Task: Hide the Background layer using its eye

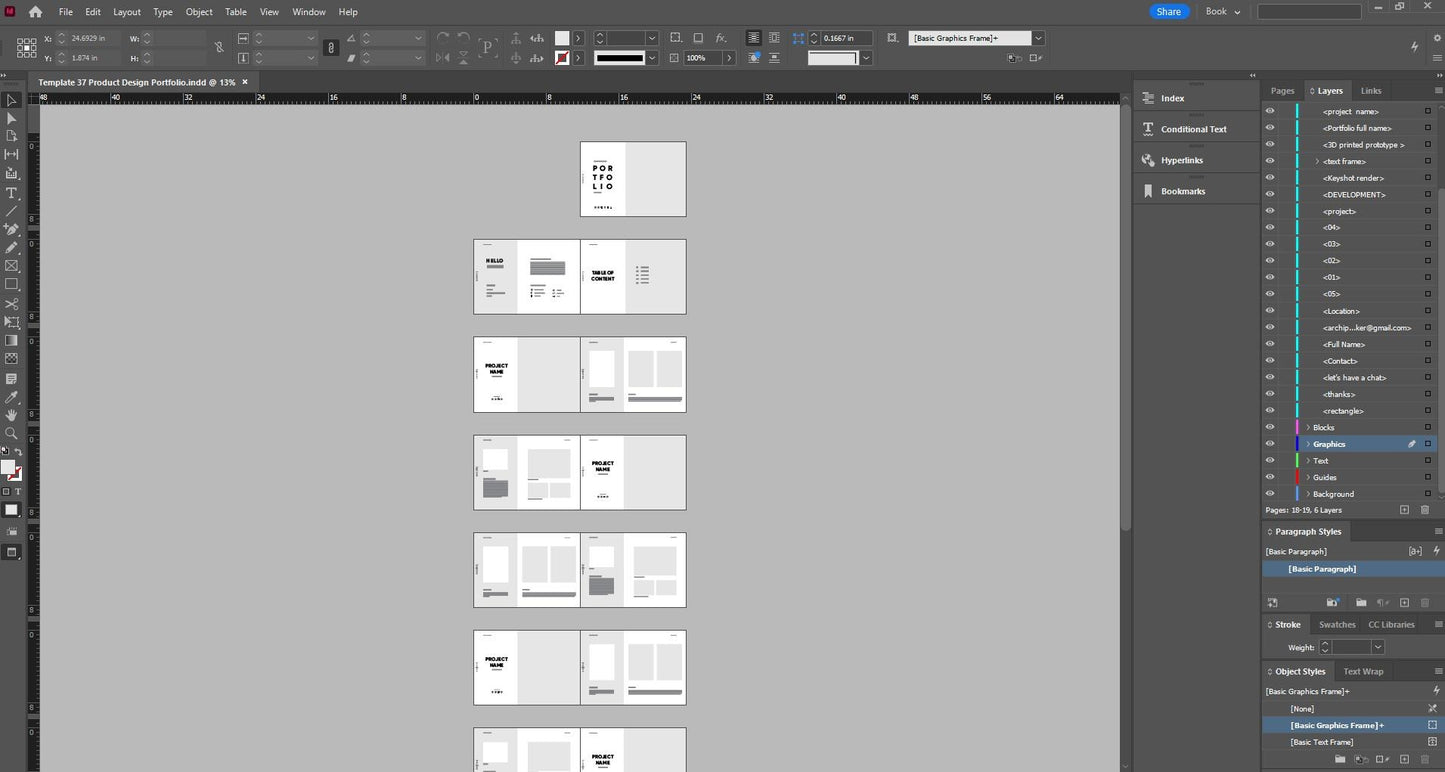Action: pyautogui.click(x=1270, y=494)
